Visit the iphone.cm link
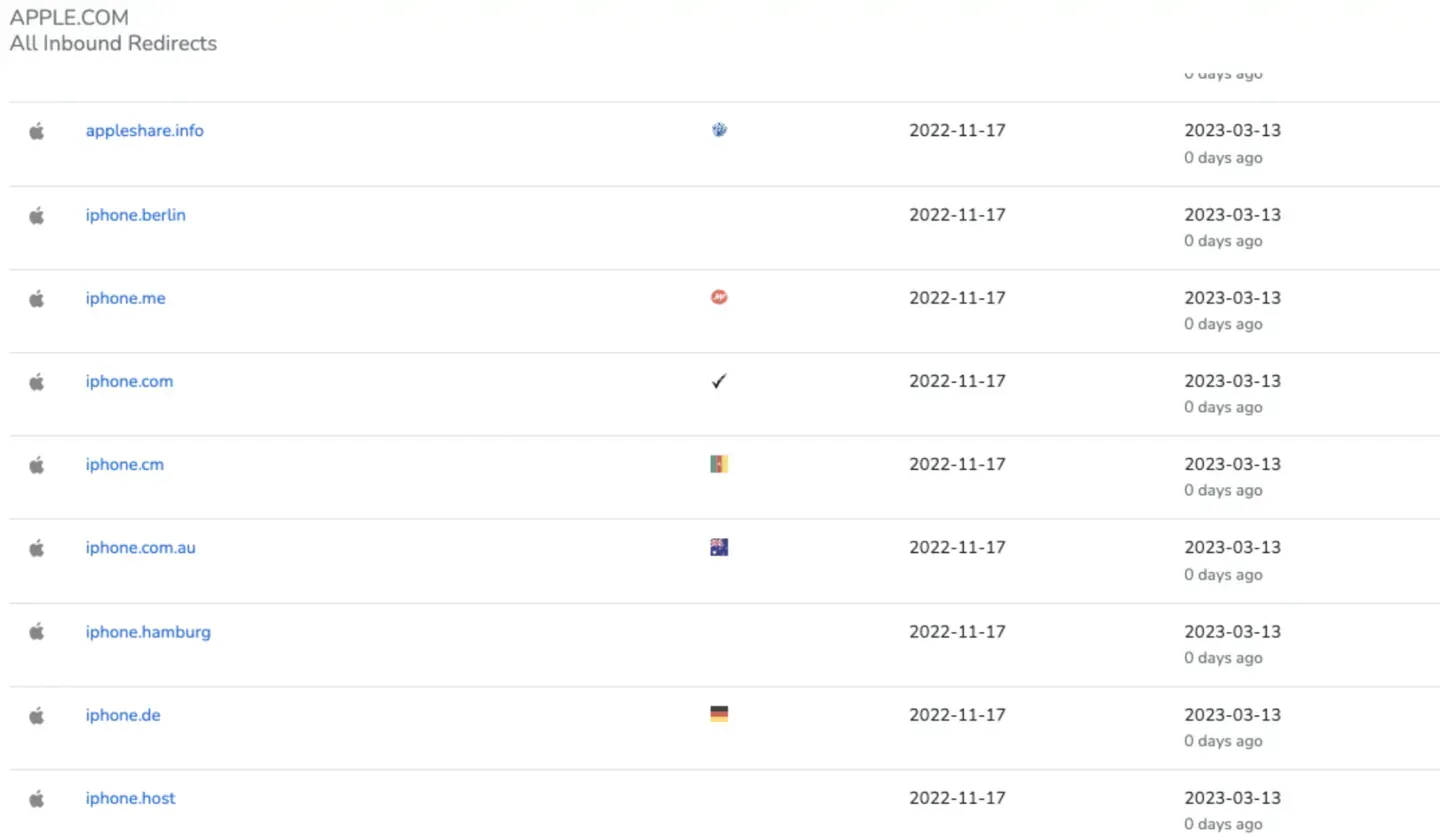The width and height of the screenshot is (1440, 840). click(x=124, y=464)
